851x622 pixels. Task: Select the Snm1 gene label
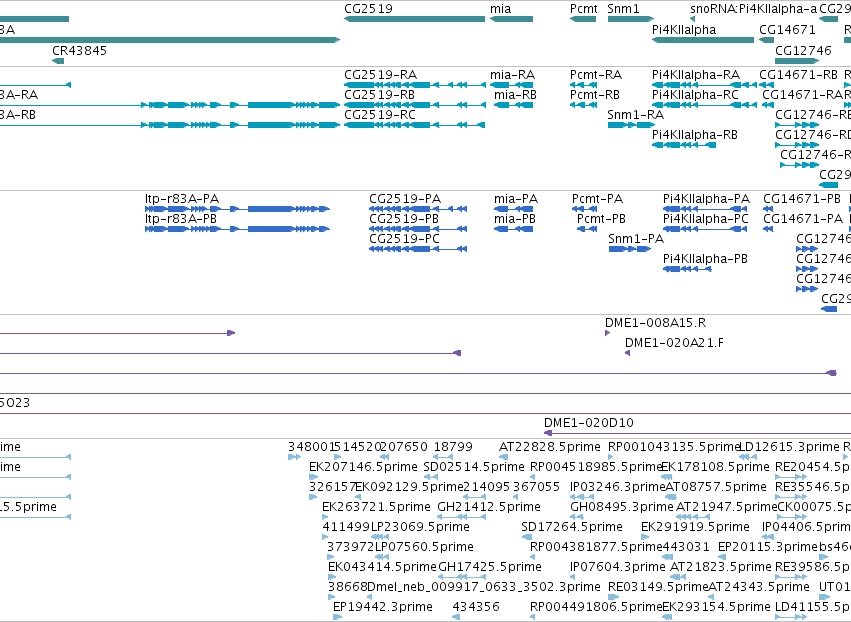pyautogui.click(x=623, y=9)
